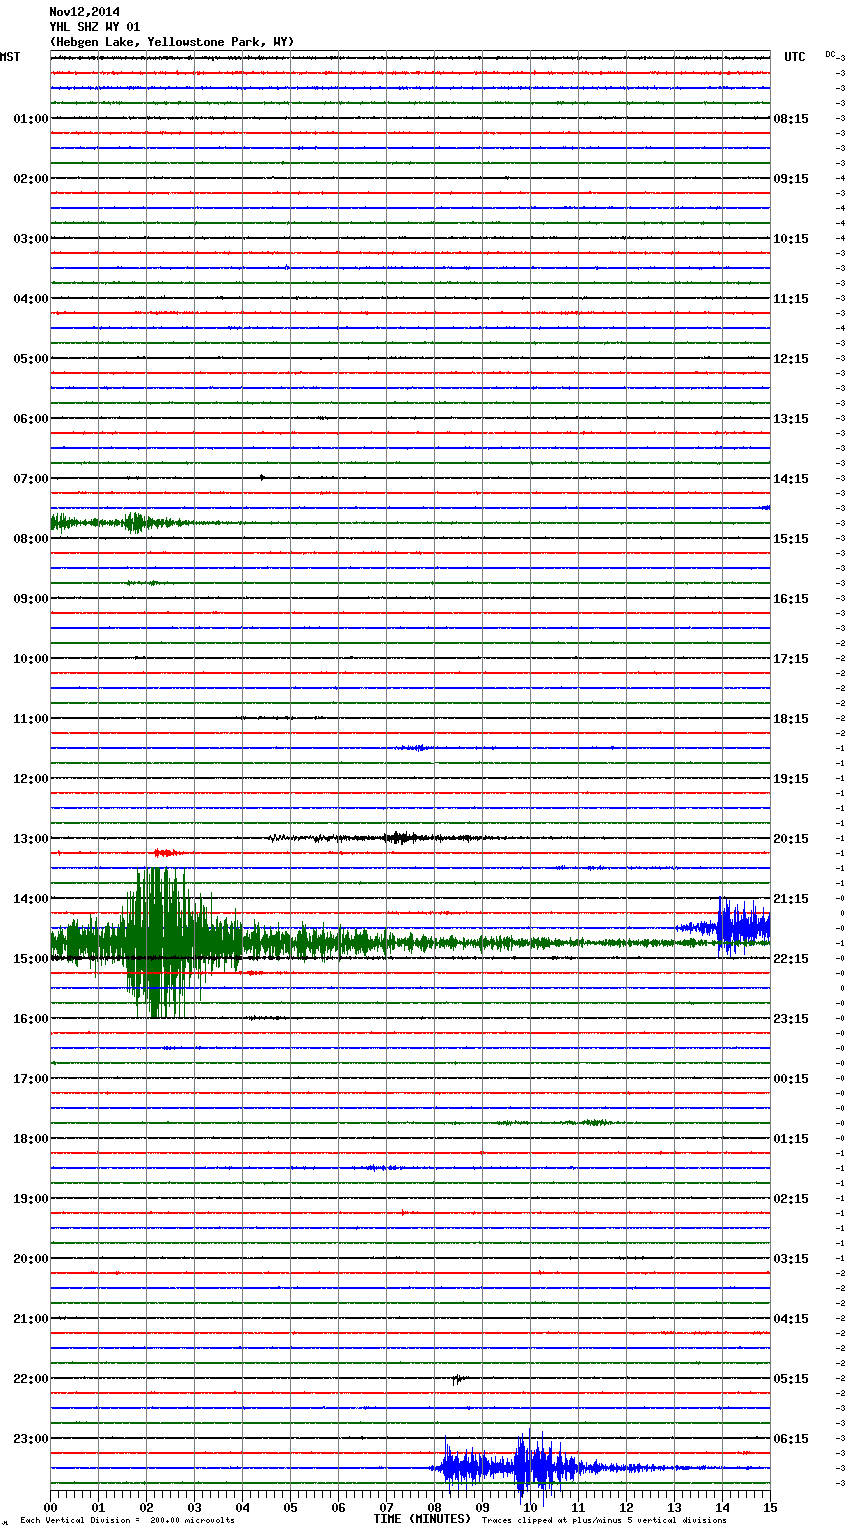The height and width of the screenshot is (1534, 850).
Task: Select the 14:00 MST time label
Action: click(x=30, y=899)
